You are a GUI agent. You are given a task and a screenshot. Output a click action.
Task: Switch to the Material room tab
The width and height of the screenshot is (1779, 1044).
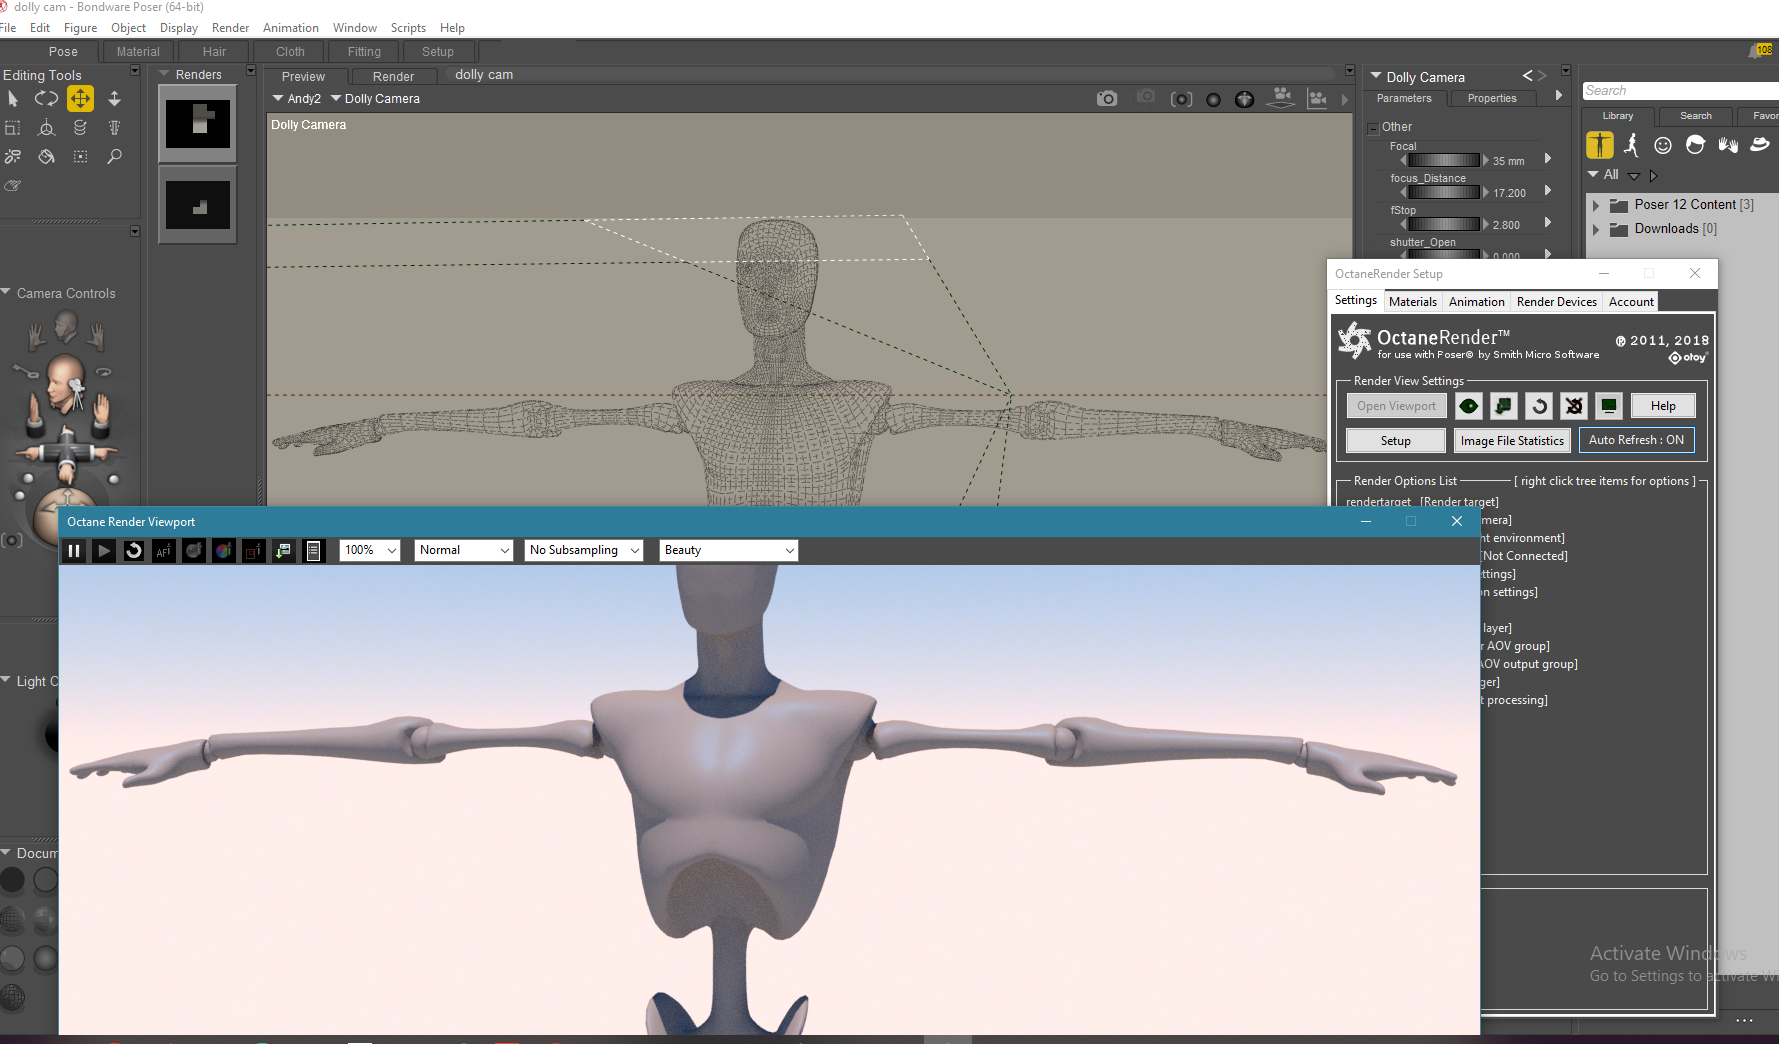coord(138,52)
